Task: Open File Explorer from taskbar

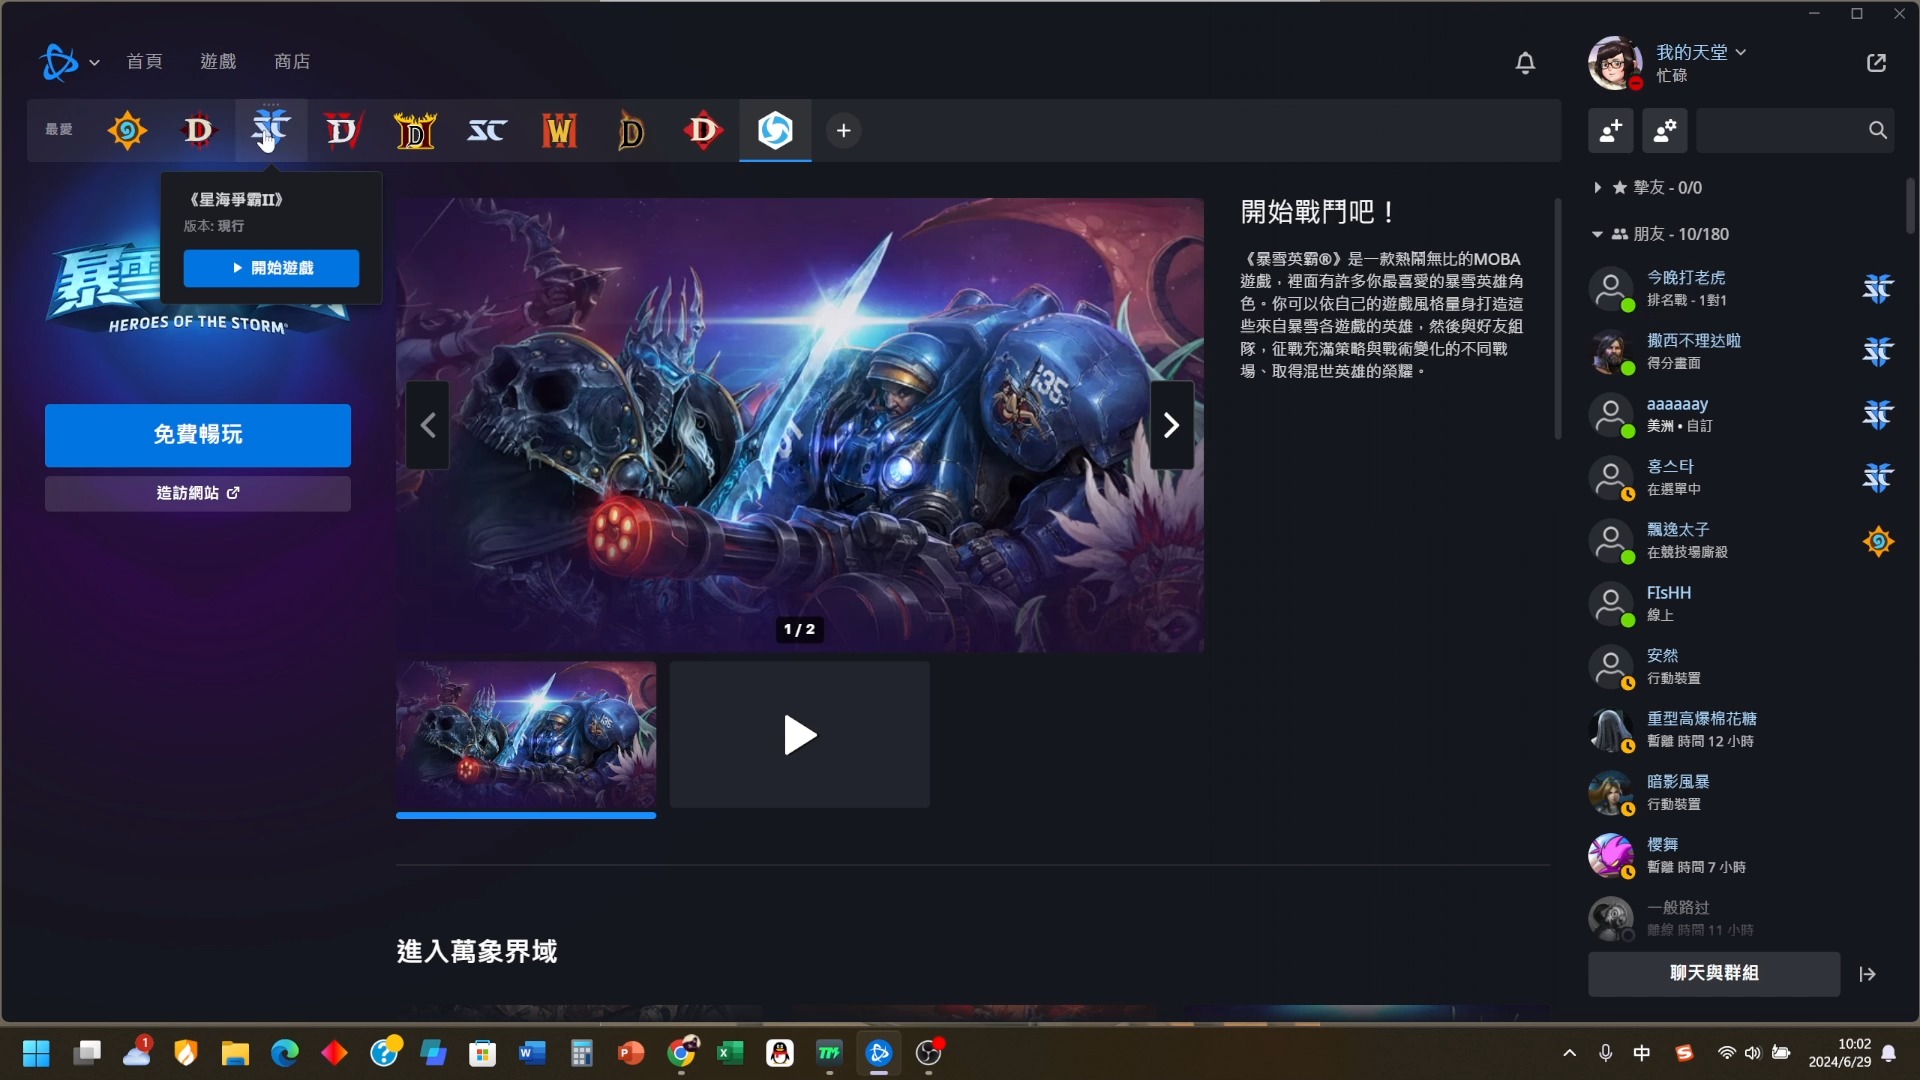Action: (235, 1053)
